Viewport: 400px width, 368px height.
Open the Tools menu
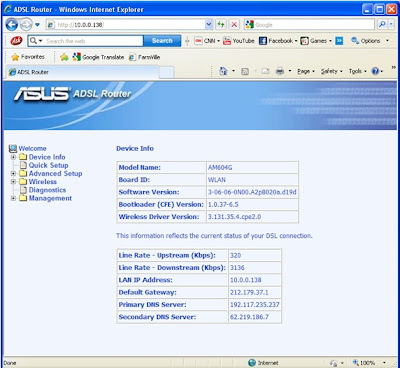[x=357, y=71]
